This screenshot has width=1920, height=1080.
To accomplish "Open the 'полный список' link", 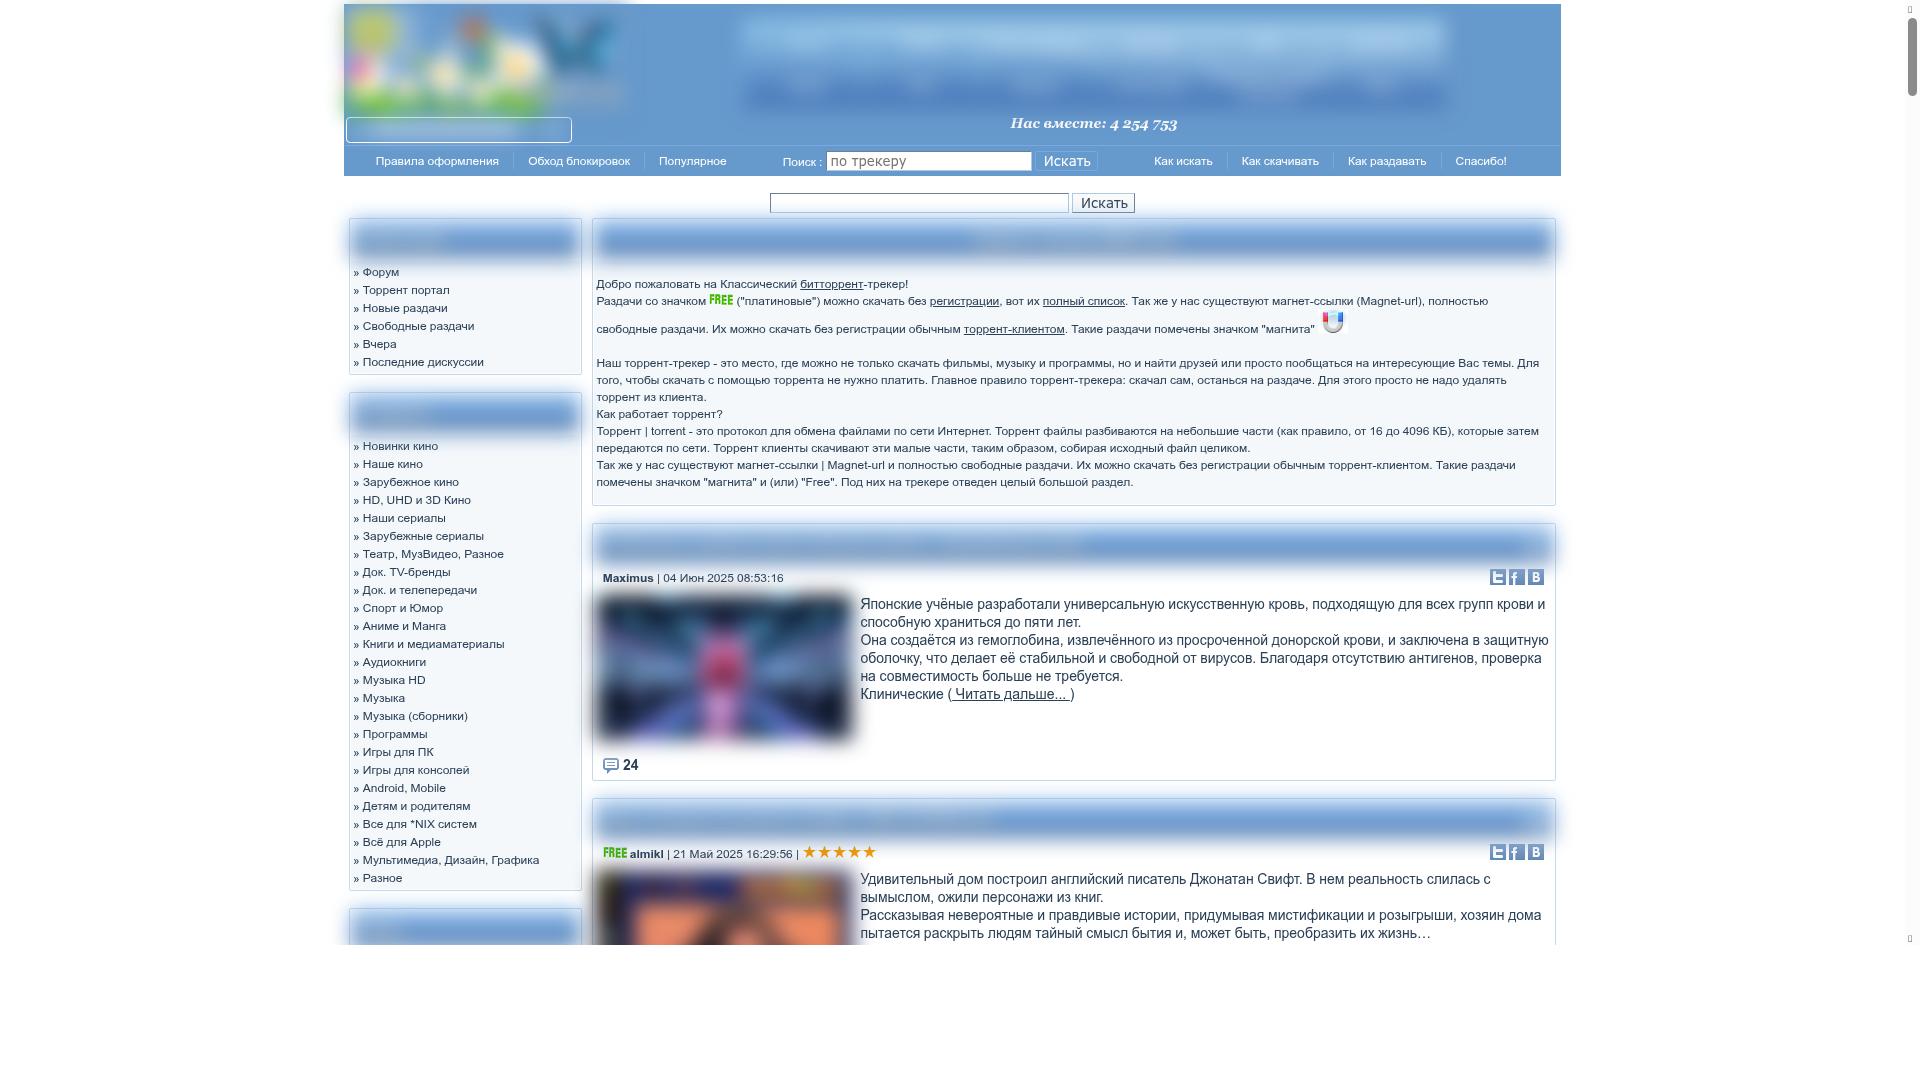I will pos(1083,301).
